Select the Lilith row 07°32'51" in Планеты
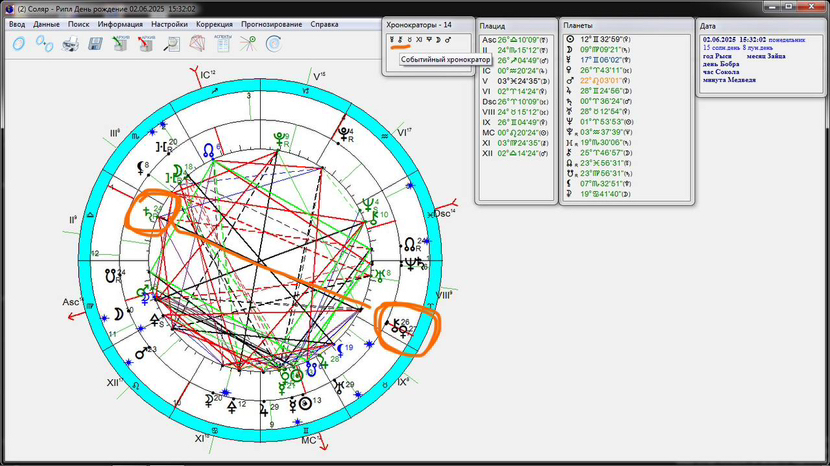 [x=599, y=184]
